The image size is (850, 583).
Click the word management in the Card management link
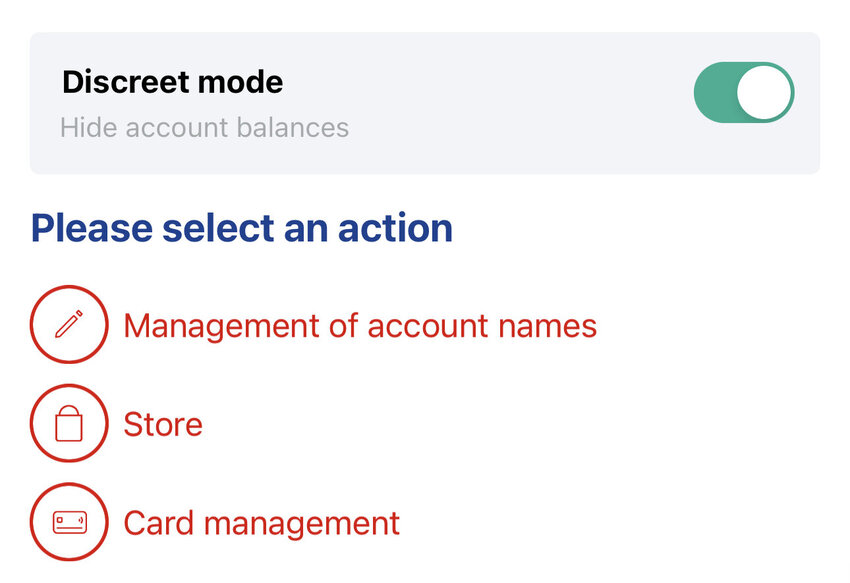[302, 525]
